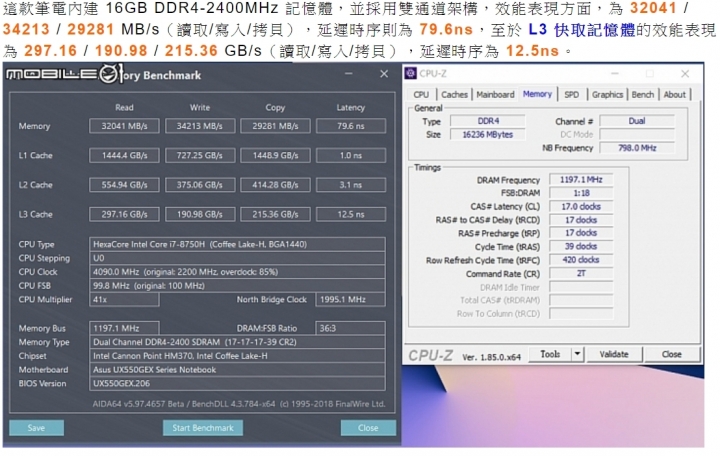The width and height of the screenshot is (720, 456).
Task: Click the L1 Cache Copy value 1448.9 GB/s
Action: (275, 155)
